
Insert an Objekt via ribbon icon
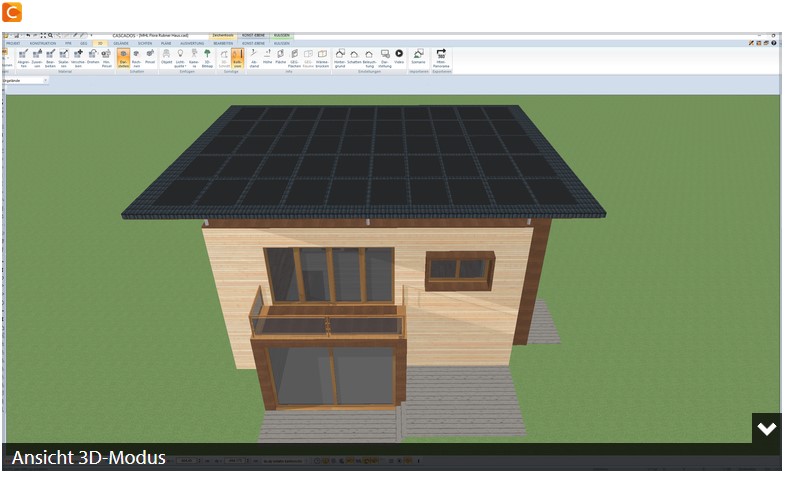tap(166, 57)
